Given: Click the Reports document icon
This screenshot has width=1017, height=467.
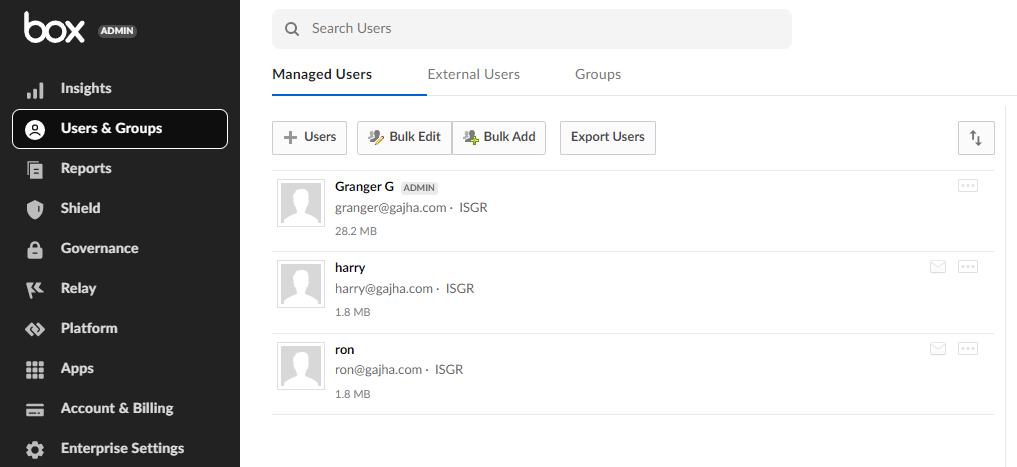Looking at the screenshot, I should coord(34,169).
